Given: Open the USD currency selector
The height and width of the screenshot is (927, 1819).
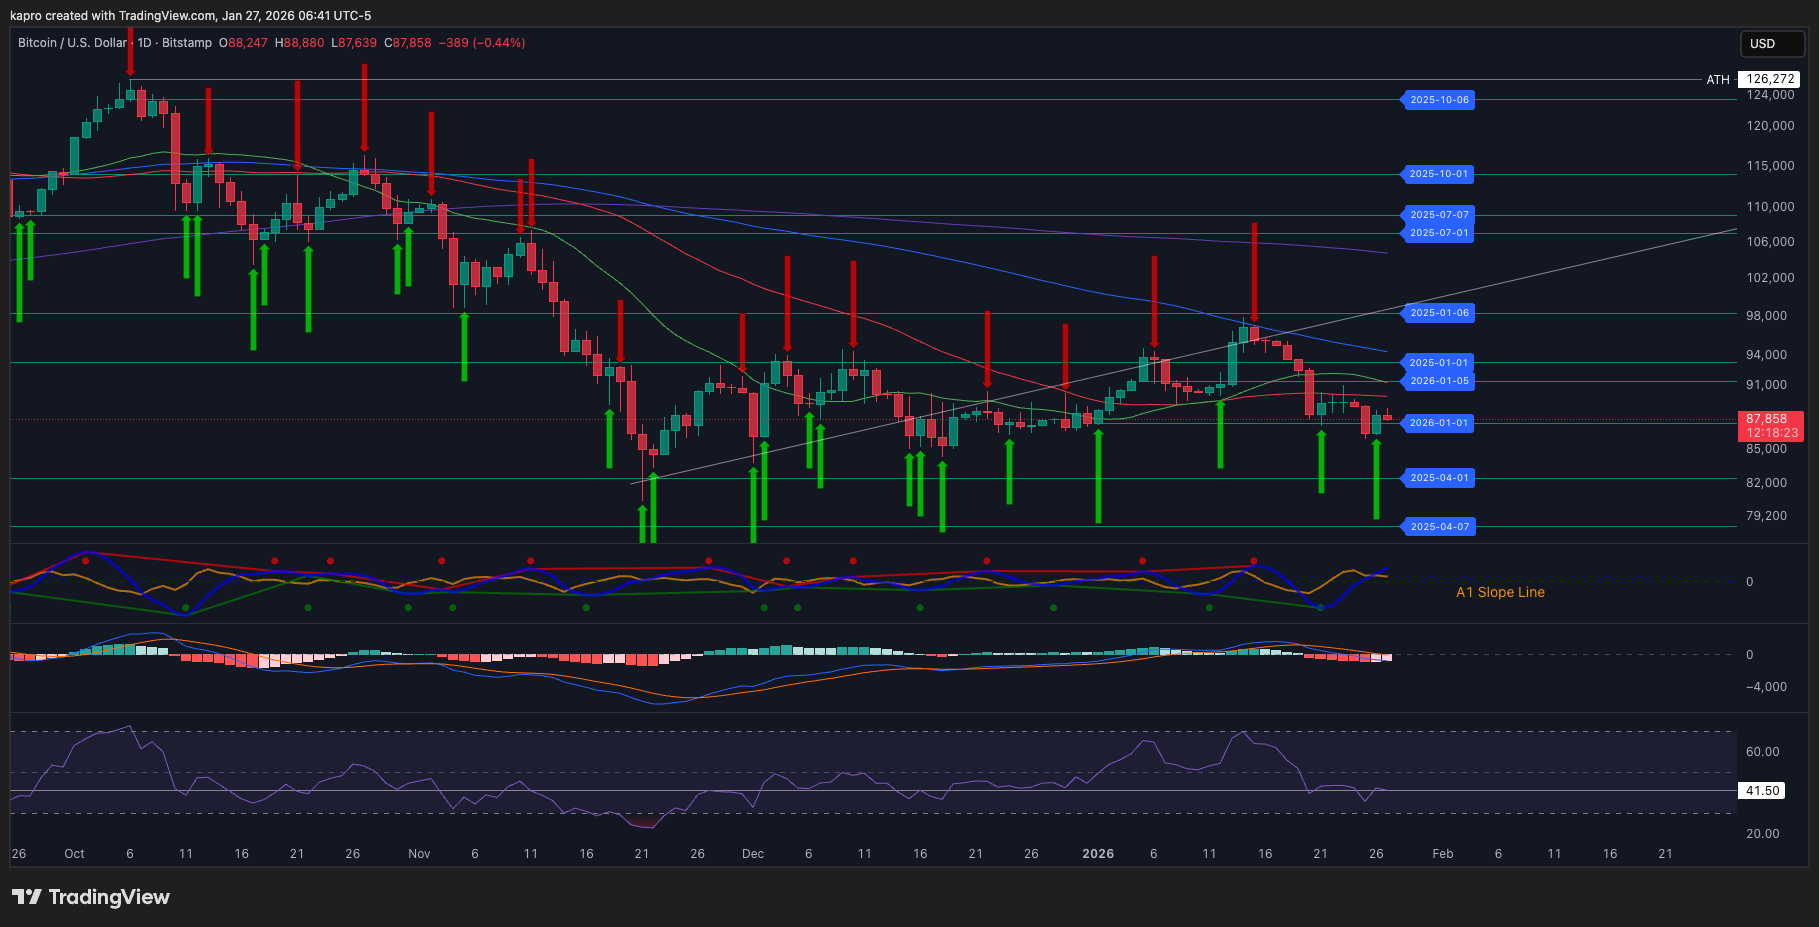Looking at the screenshot, I should click(x=1771, y=44).
